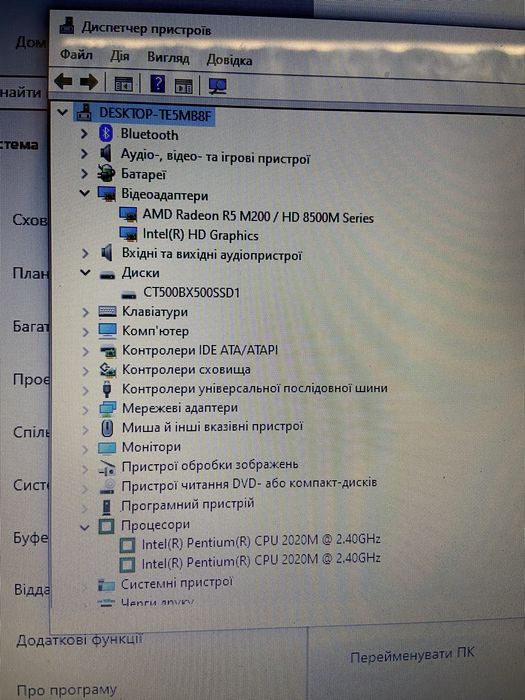525x700 pixels.
Task: Click the DVD drive category icon
Action: (107, 486)
